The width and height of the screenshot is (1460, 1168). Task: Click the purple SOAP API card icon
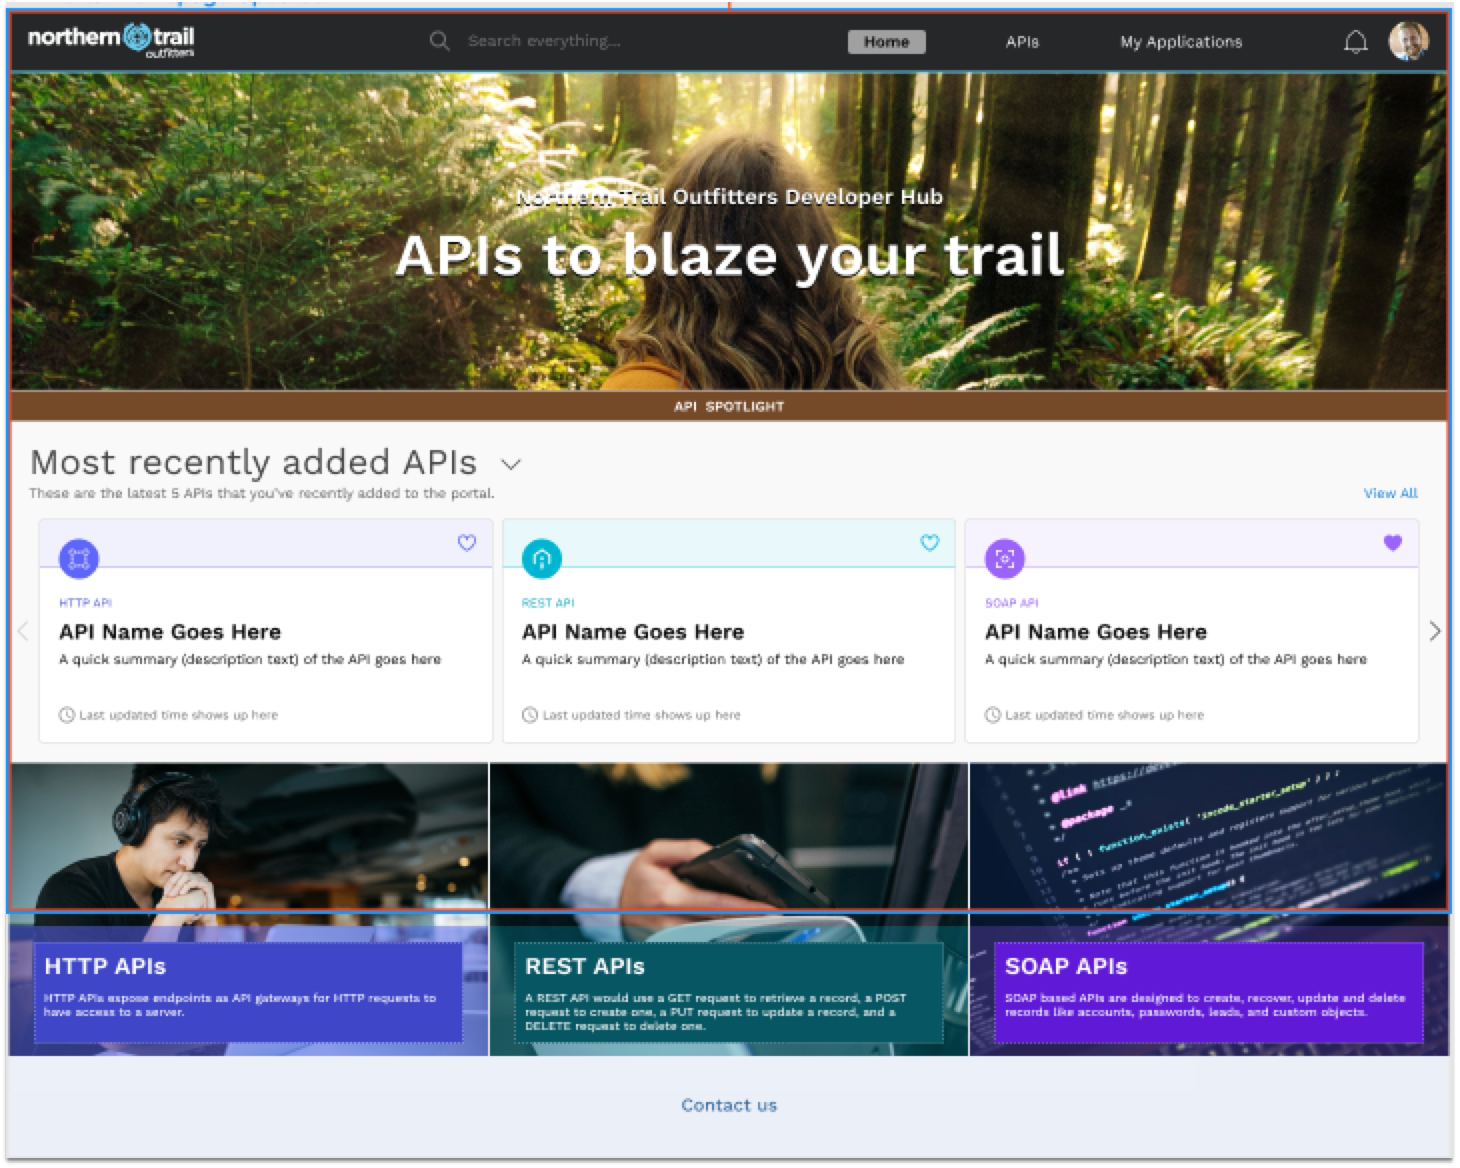point(1004,560)
